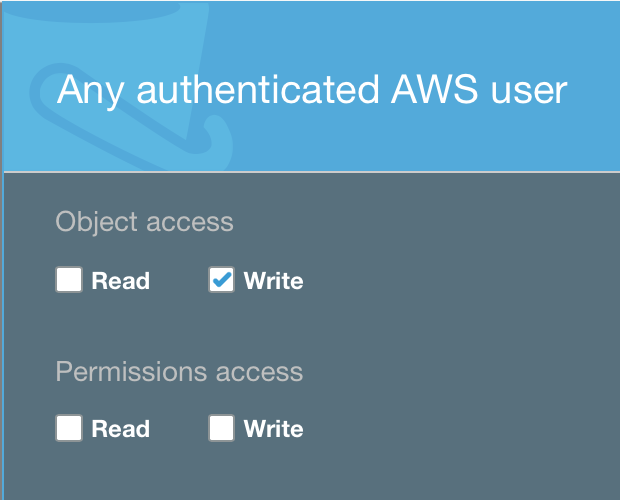The width and height of the screenshot is (620, 500).
Task: Click the word authenticated in the header
Action: click(x=258, y=90)
